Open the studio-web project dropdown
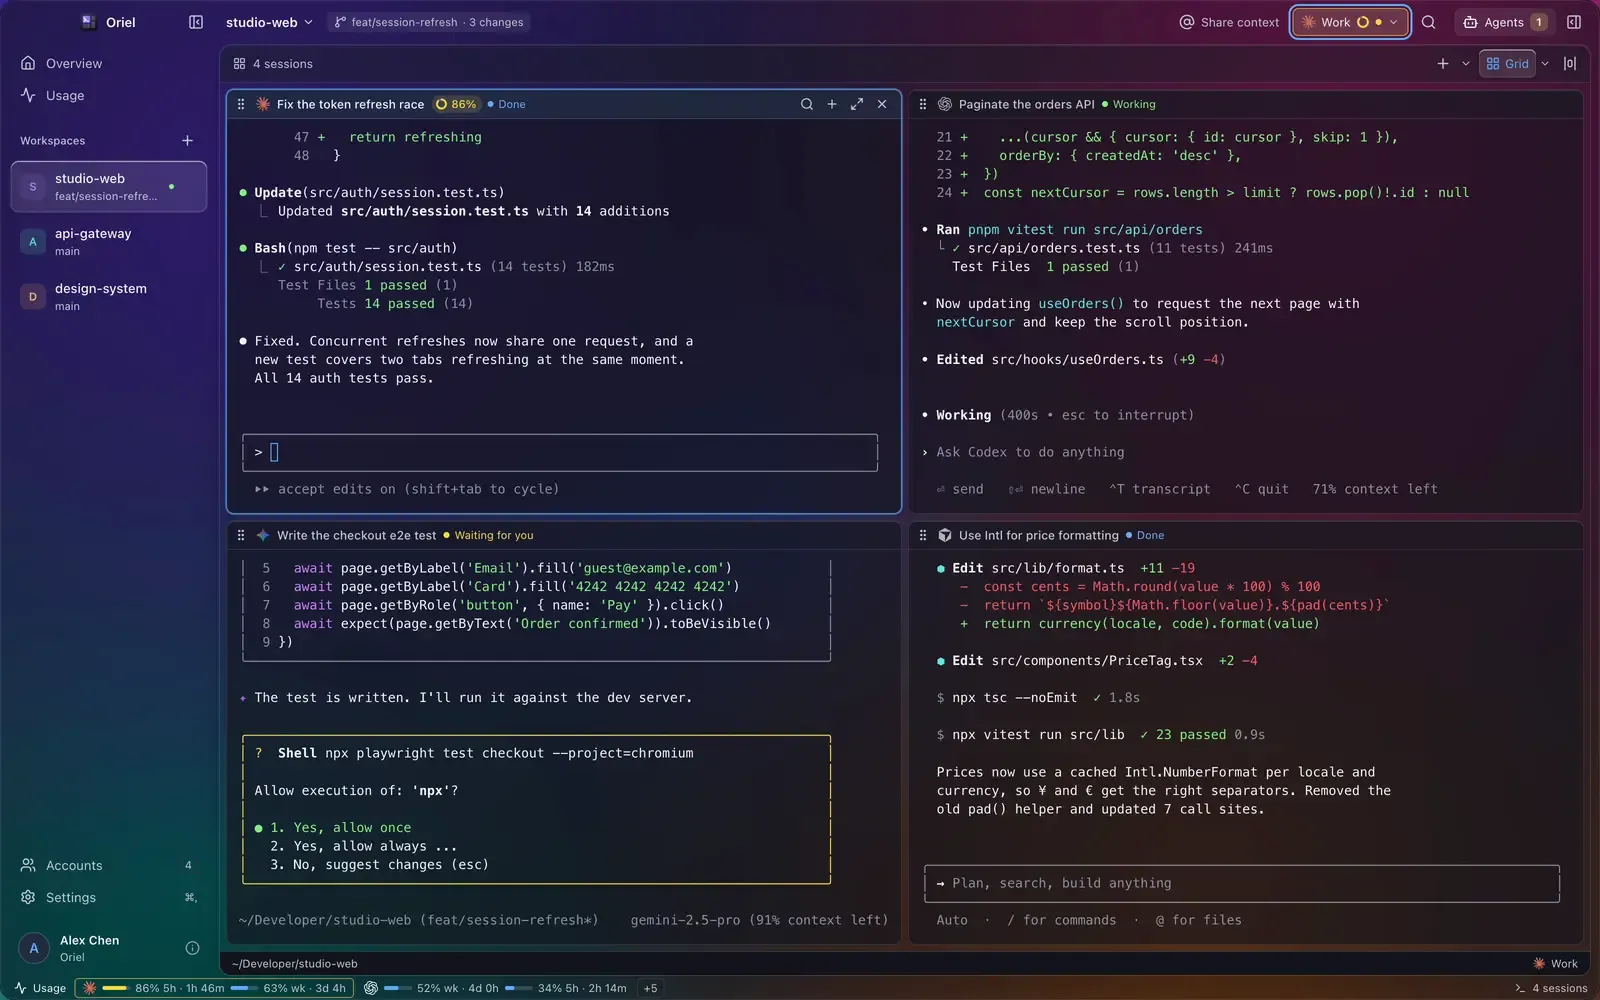 269,22
